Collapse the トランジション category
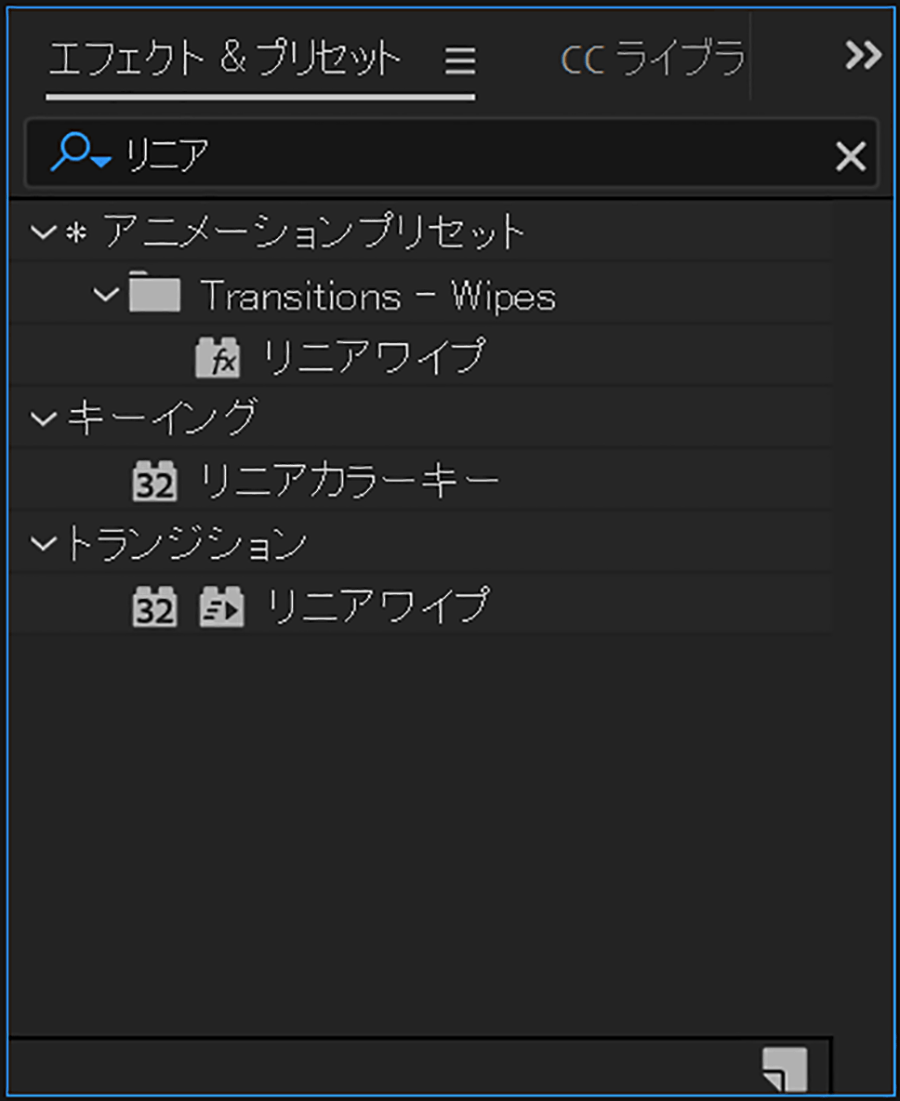 [x=41, y=544]
